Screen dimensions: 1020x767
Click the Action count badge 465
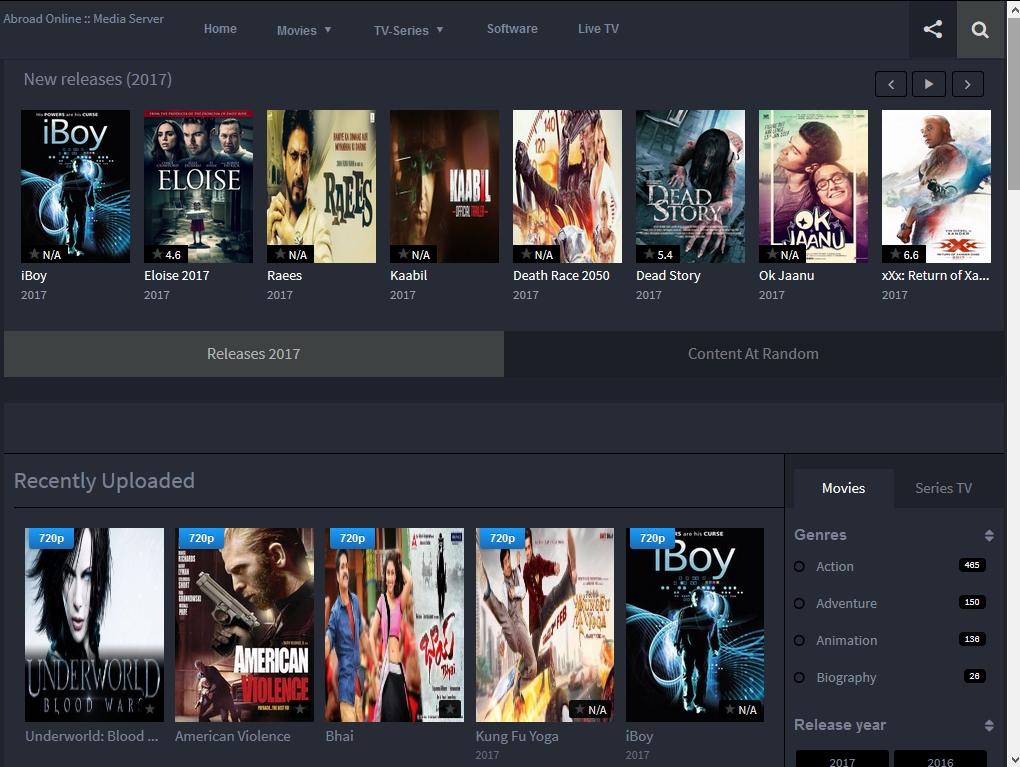pos(972,565)
